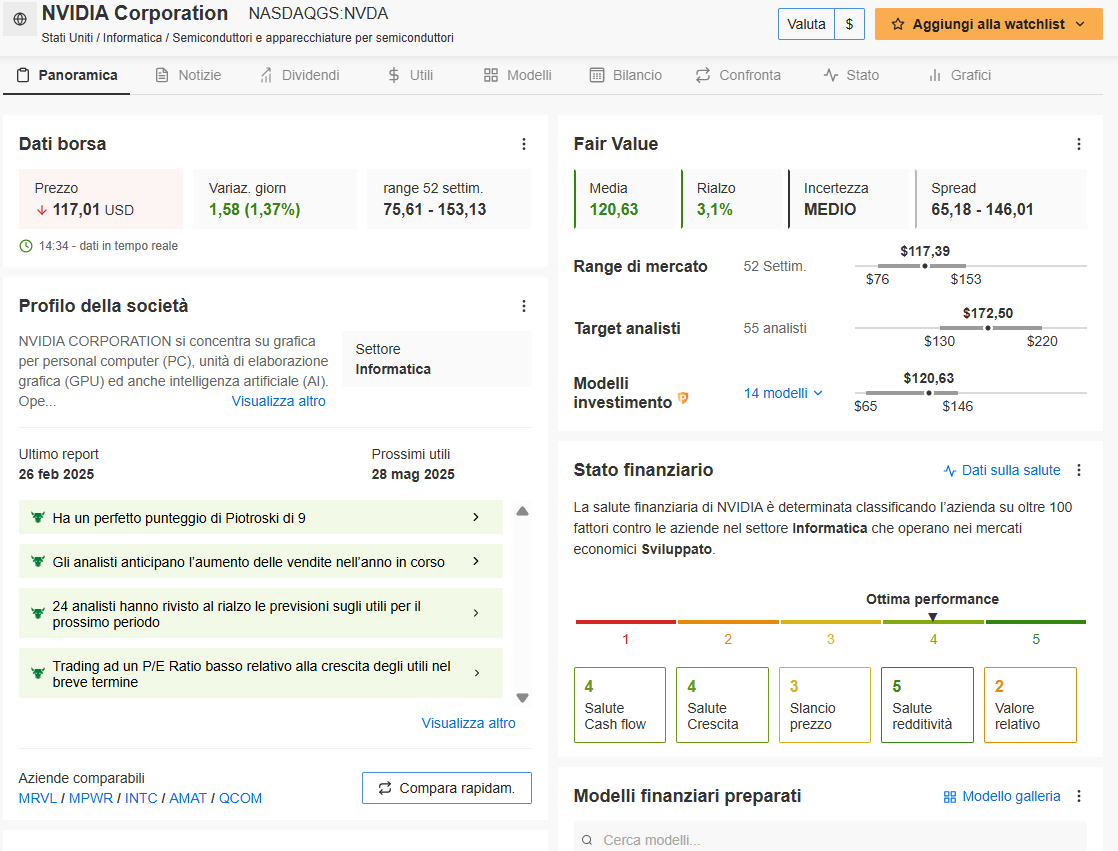Click the clock icon beside real-time data
Screen dimensions: 1118x851
click(26, 246)
